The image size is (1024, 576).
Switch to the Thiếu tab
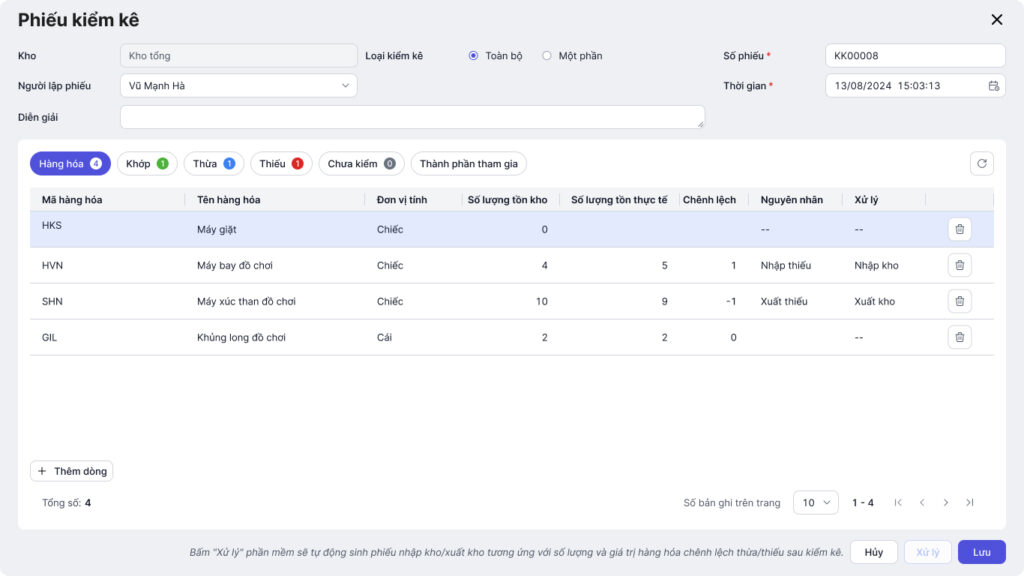point(280,164)
